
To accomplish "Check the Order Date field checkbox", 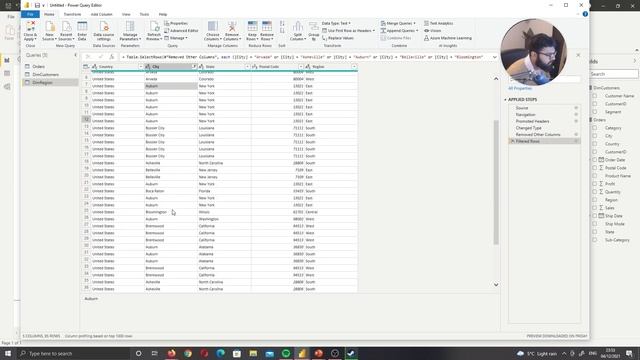I will point(595,160).
